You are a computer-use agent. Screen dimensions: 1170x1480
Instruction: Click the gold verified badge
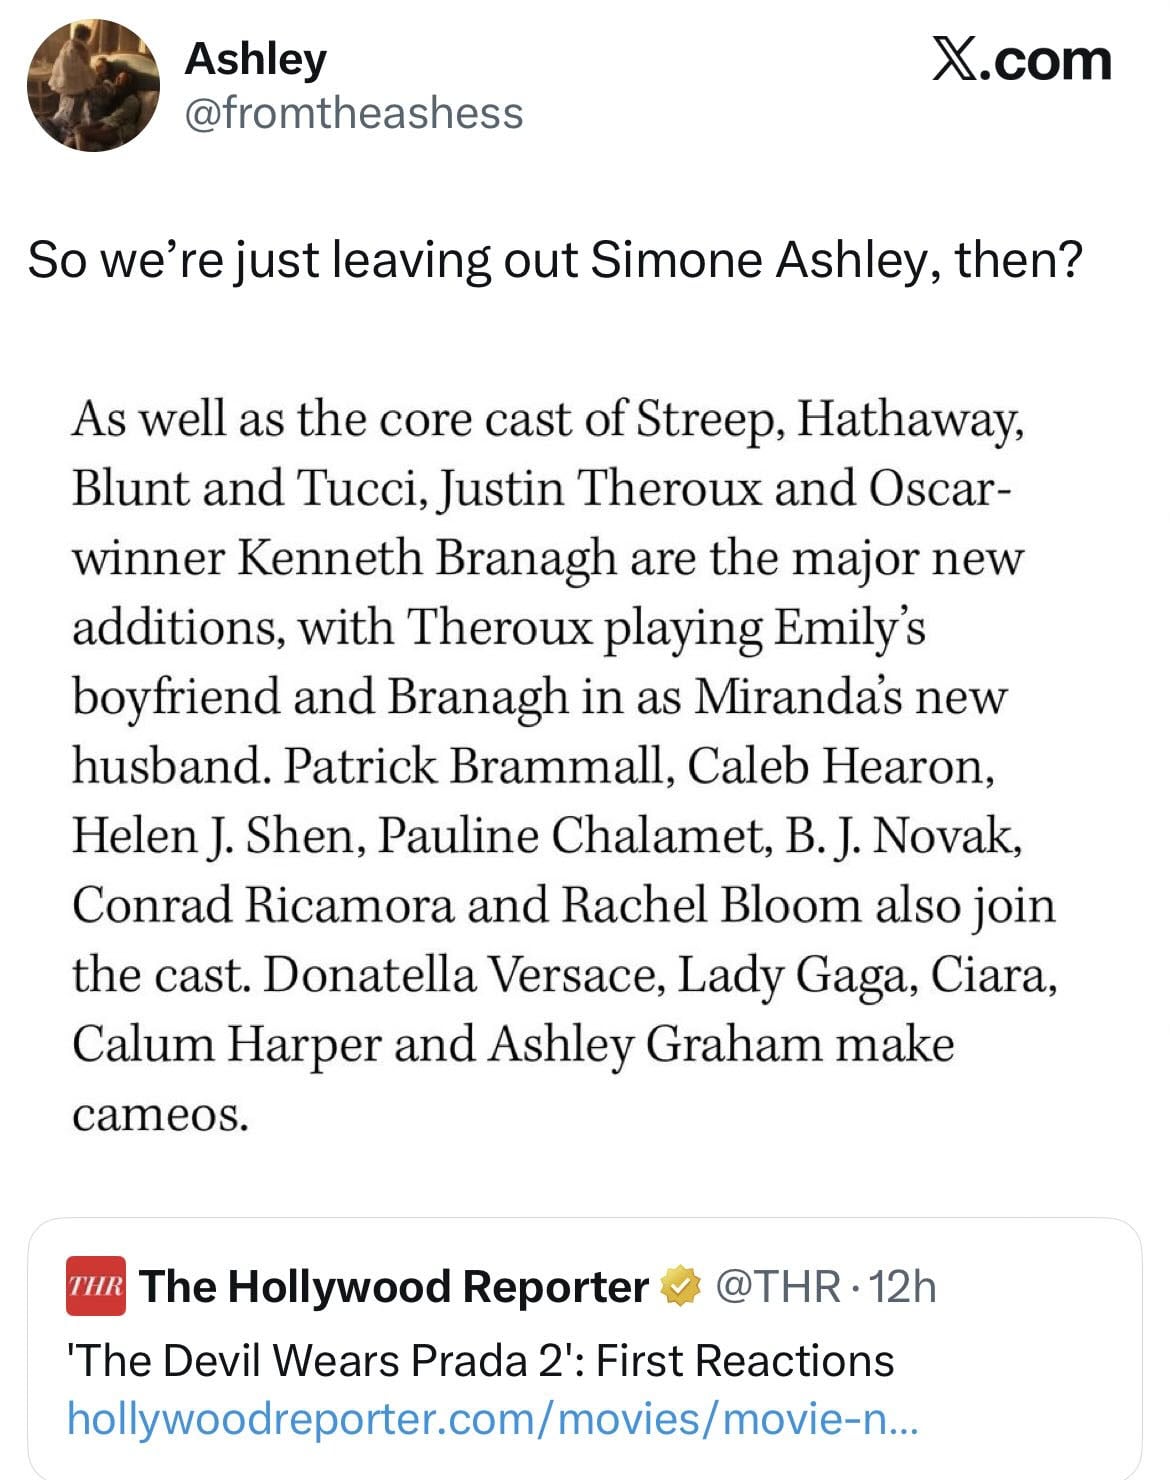click(x=681, y=1286)
